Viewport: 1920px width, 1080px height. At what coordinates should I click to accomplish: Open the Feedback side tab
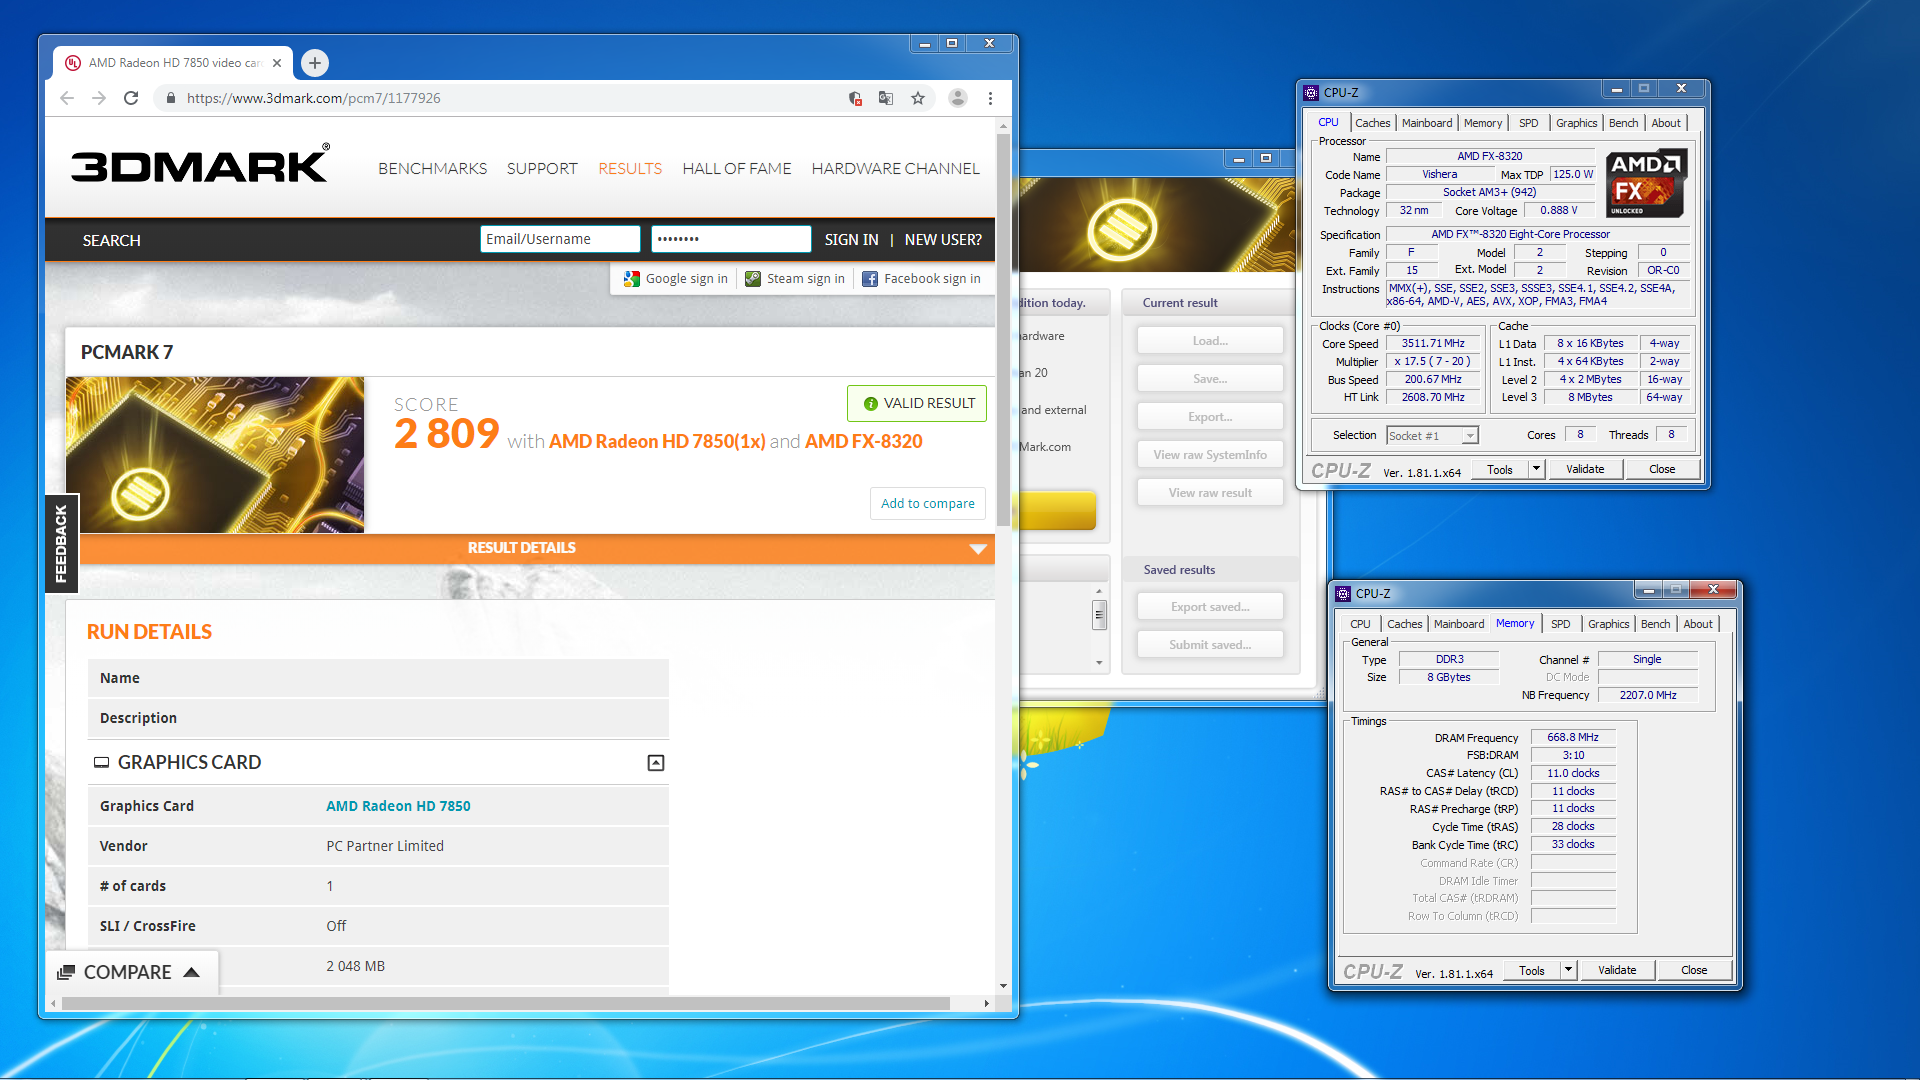pyautogui.click(x=61, y=544)
